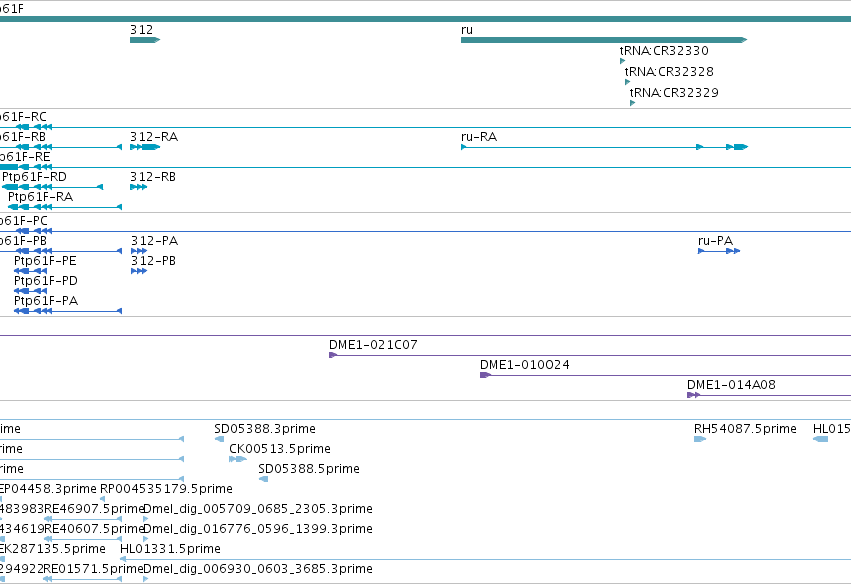Click the SD05388.3prime EST label
This screenshot has height=584, width=851.
265,429
